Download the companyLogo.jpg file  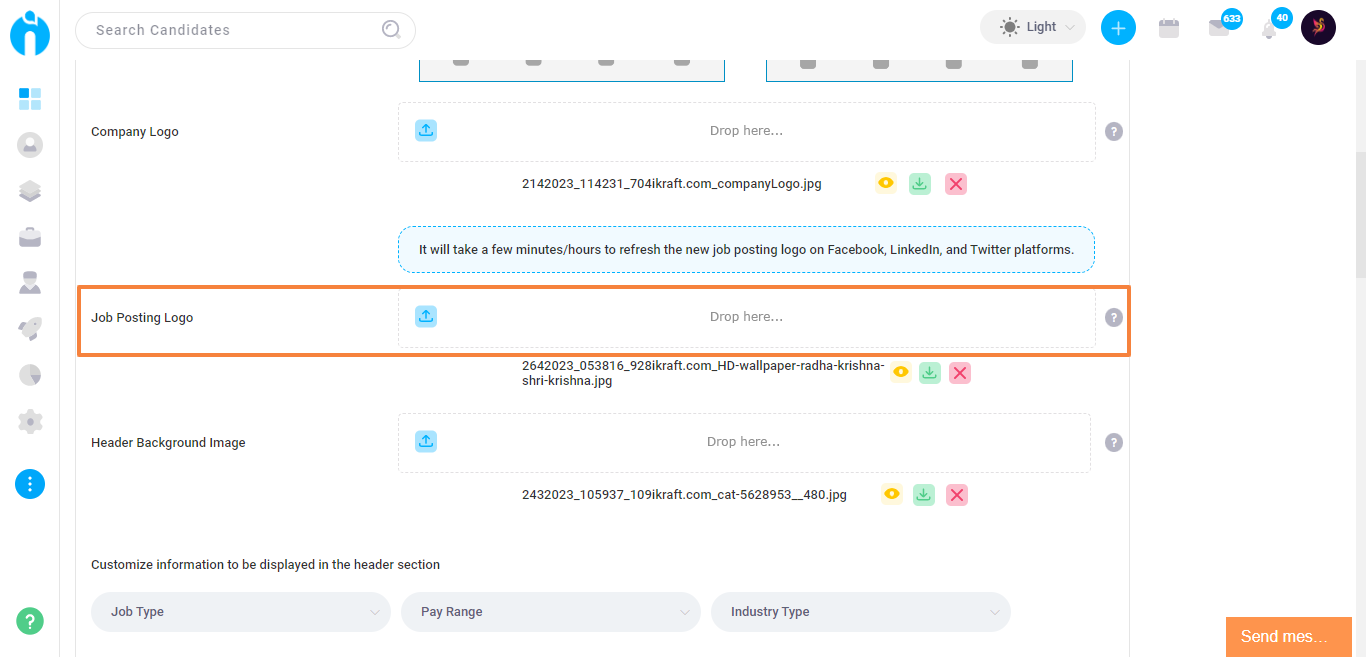(x=920, y=184)
